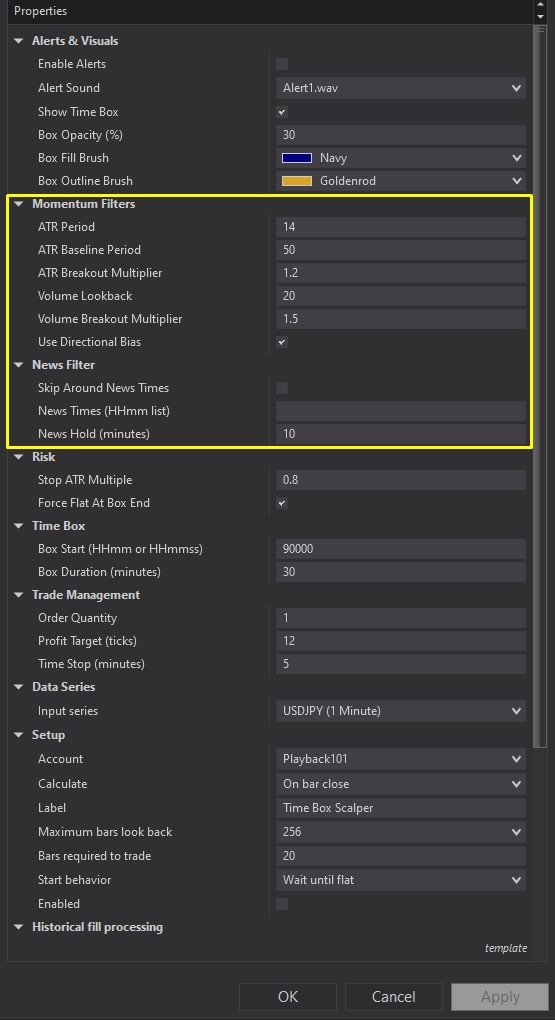Edit the Label field Time Box Scalper

[401, 808]
